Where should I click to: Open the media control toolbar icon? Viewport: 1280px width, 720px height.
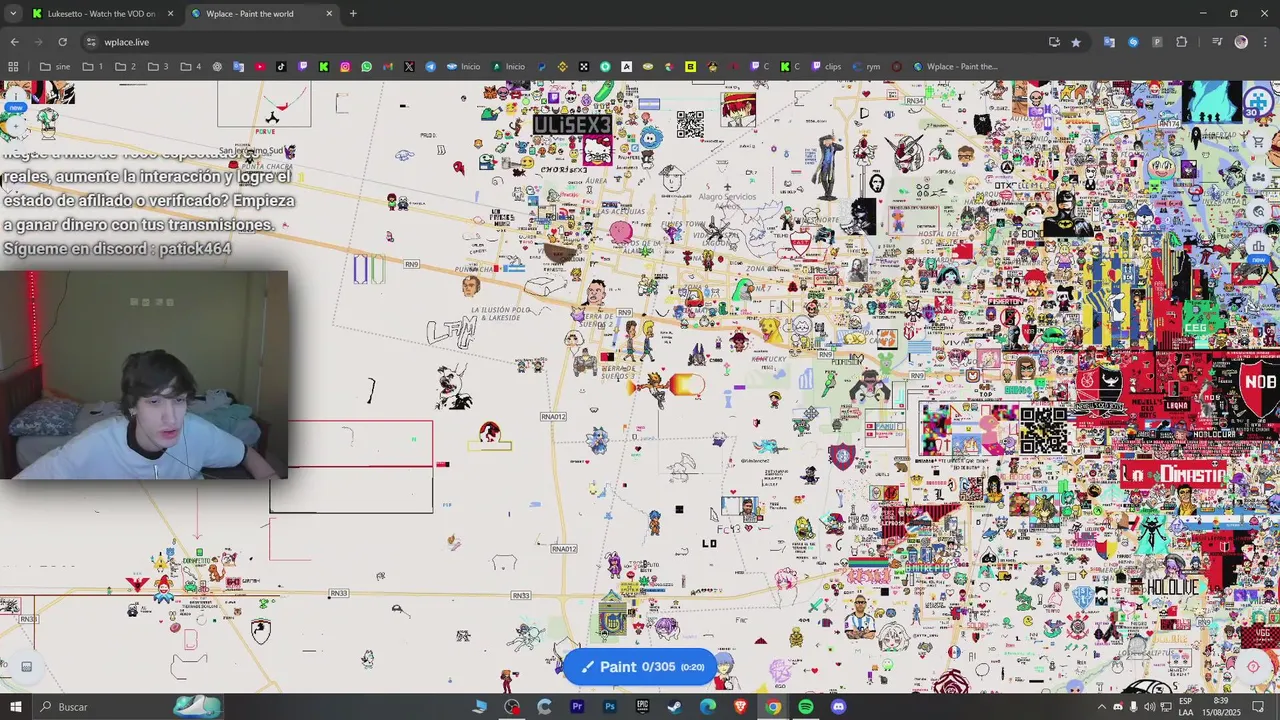coord(1217,42)
